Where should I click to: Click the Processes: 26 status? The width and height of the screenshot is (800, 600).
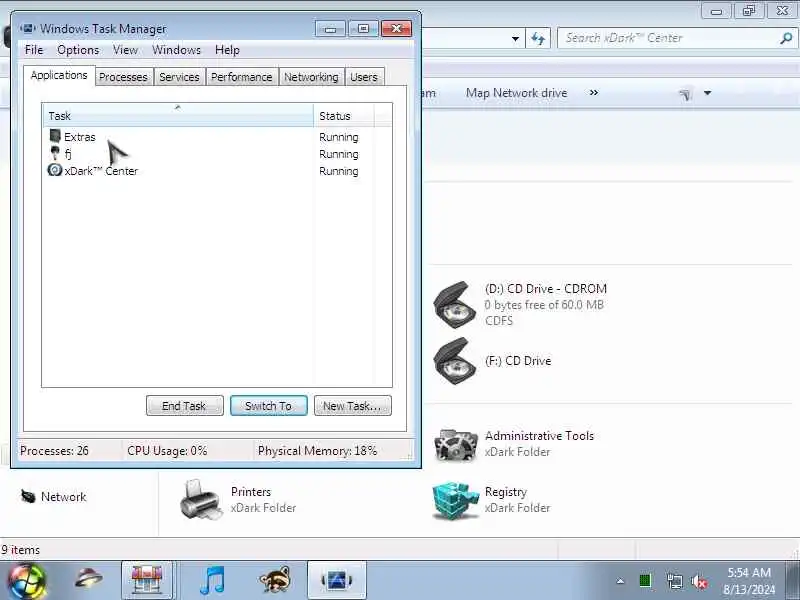point(54,451)
